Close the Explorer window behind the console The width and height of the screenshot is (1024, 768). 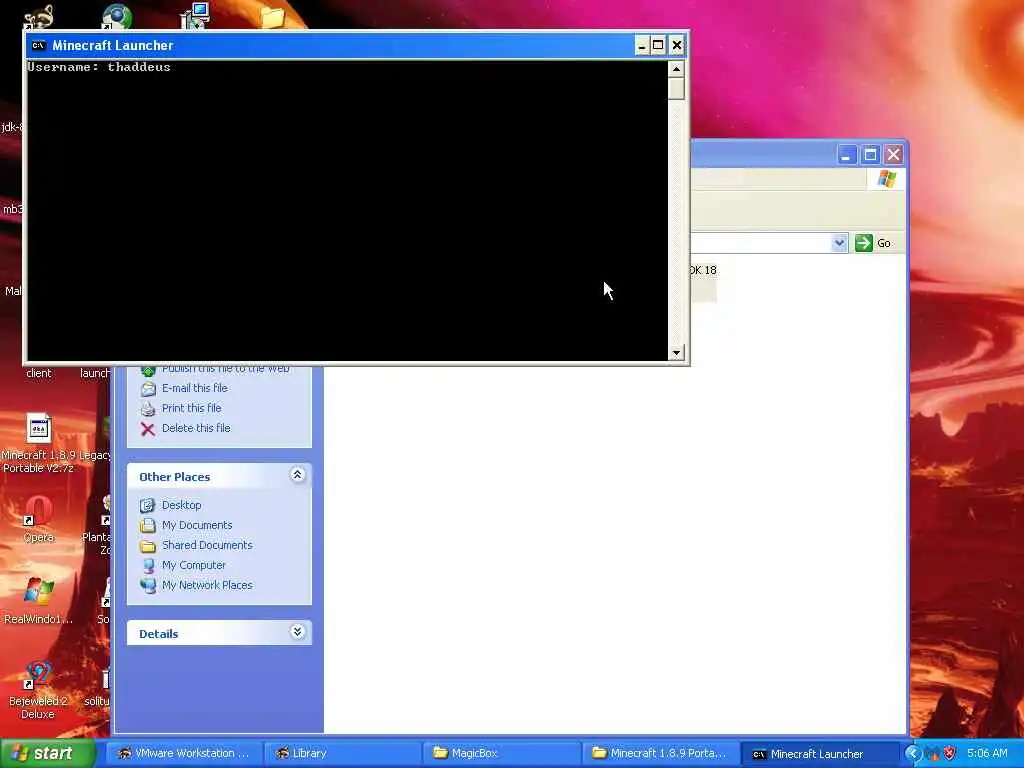(893, 155)
